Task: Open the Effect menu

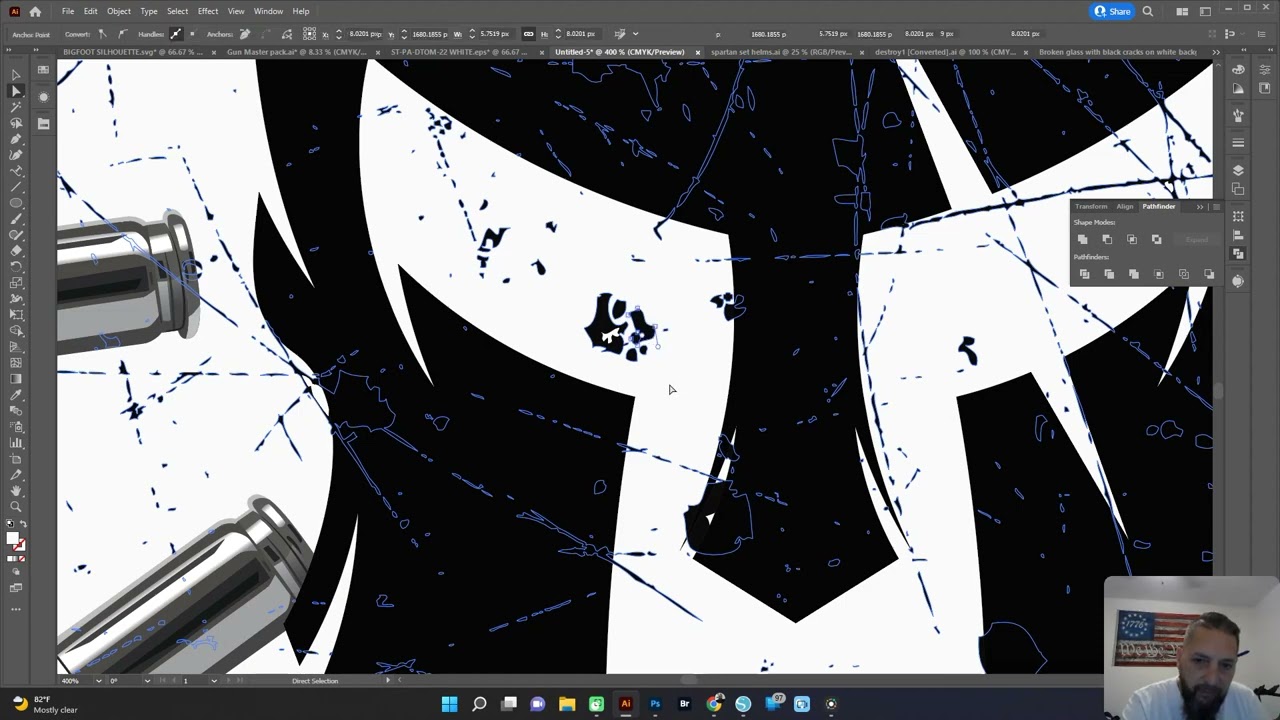Action: [x=208, y=11]
